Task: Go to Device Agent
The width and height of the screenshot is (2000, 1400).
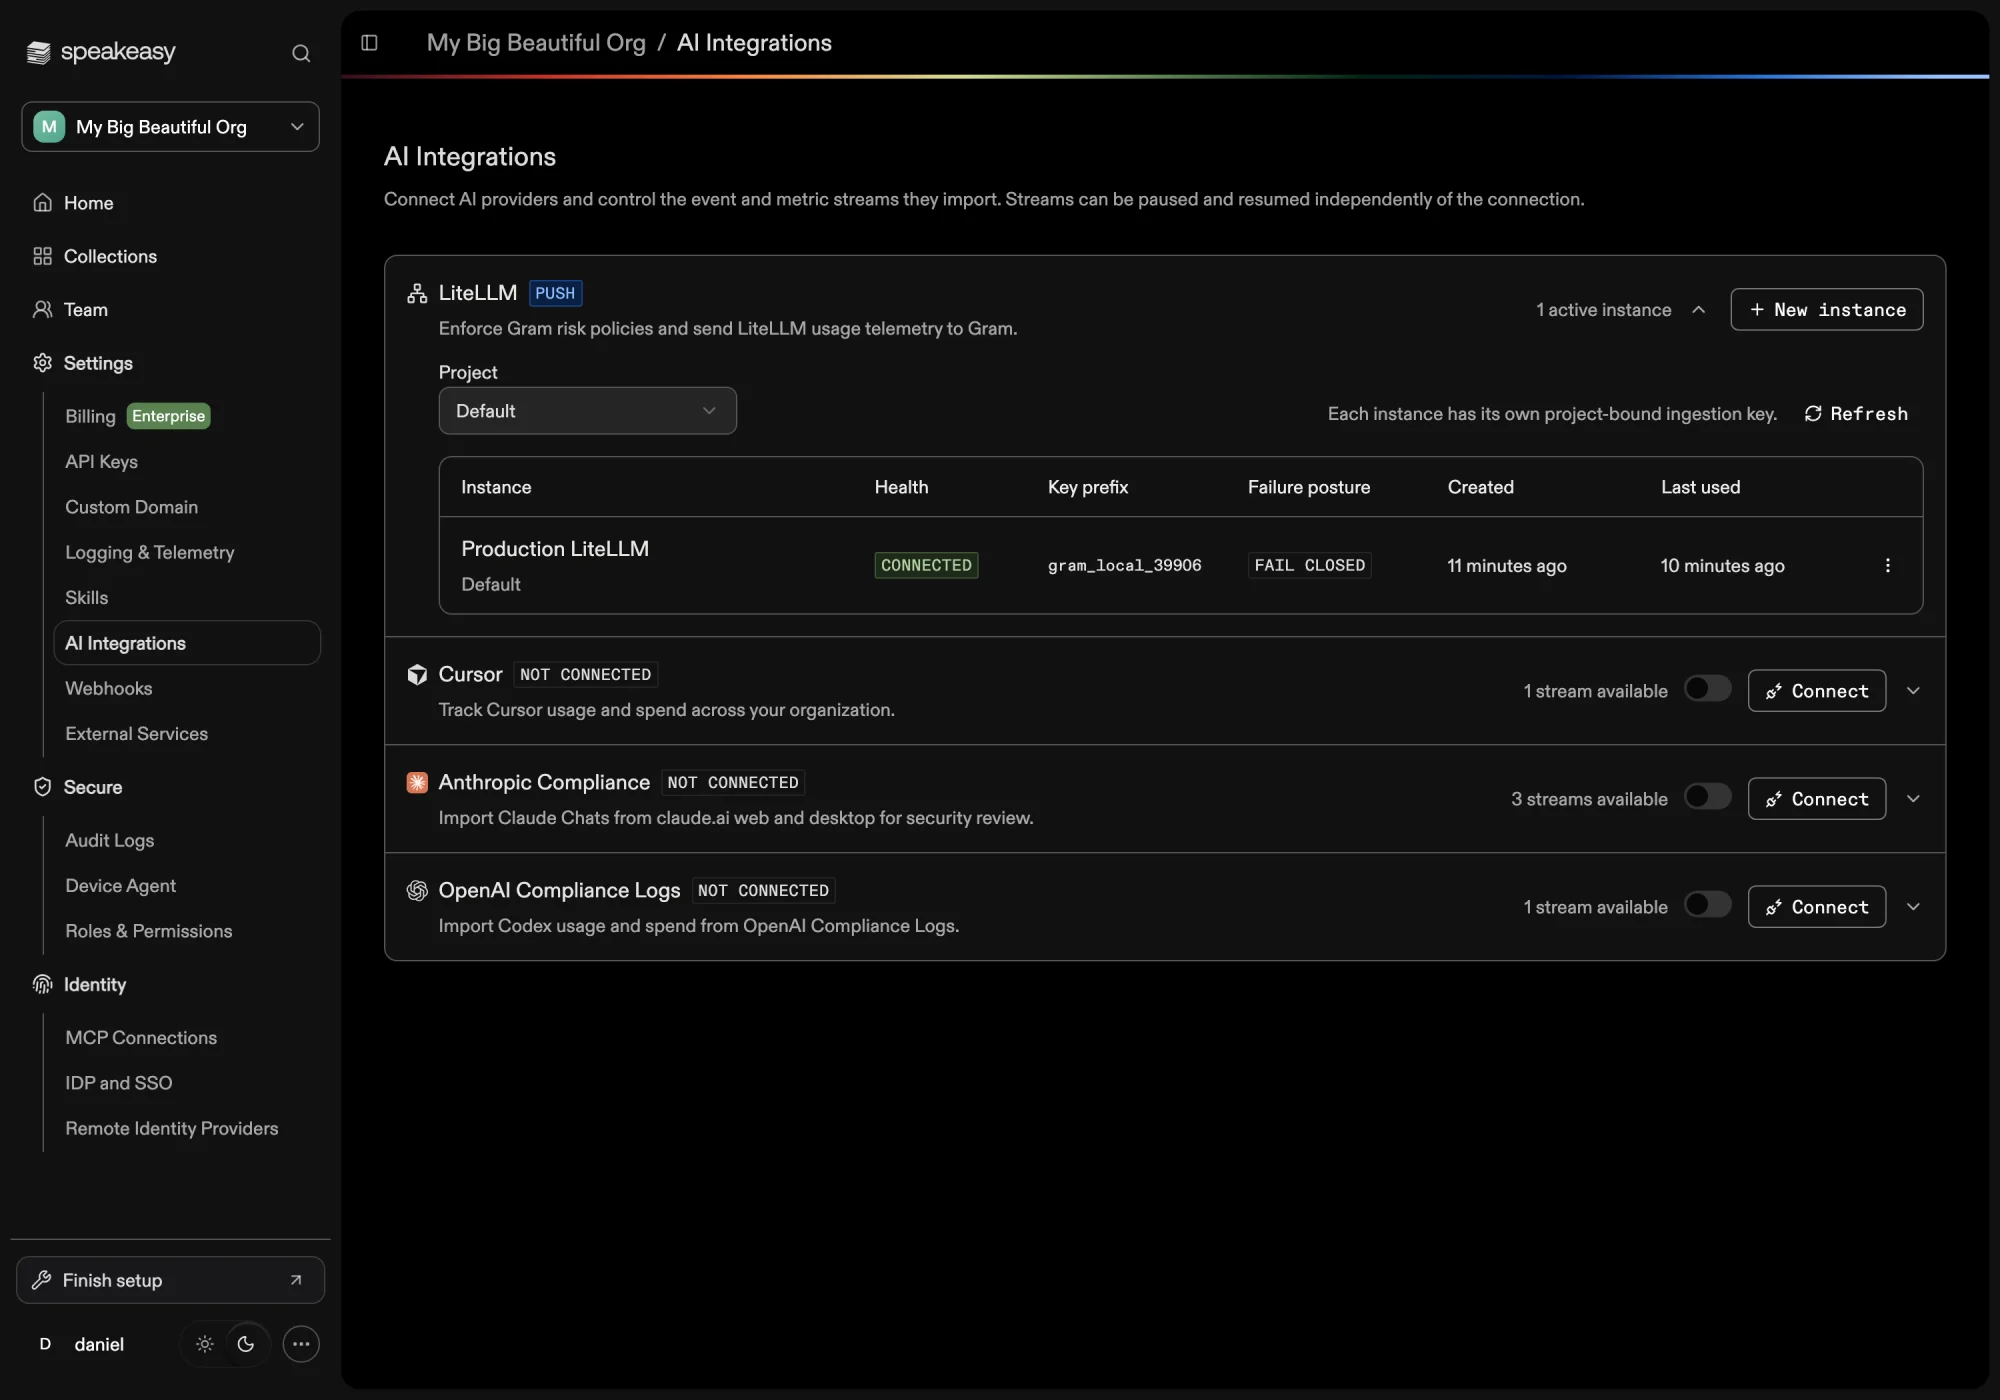Action: 120,886
